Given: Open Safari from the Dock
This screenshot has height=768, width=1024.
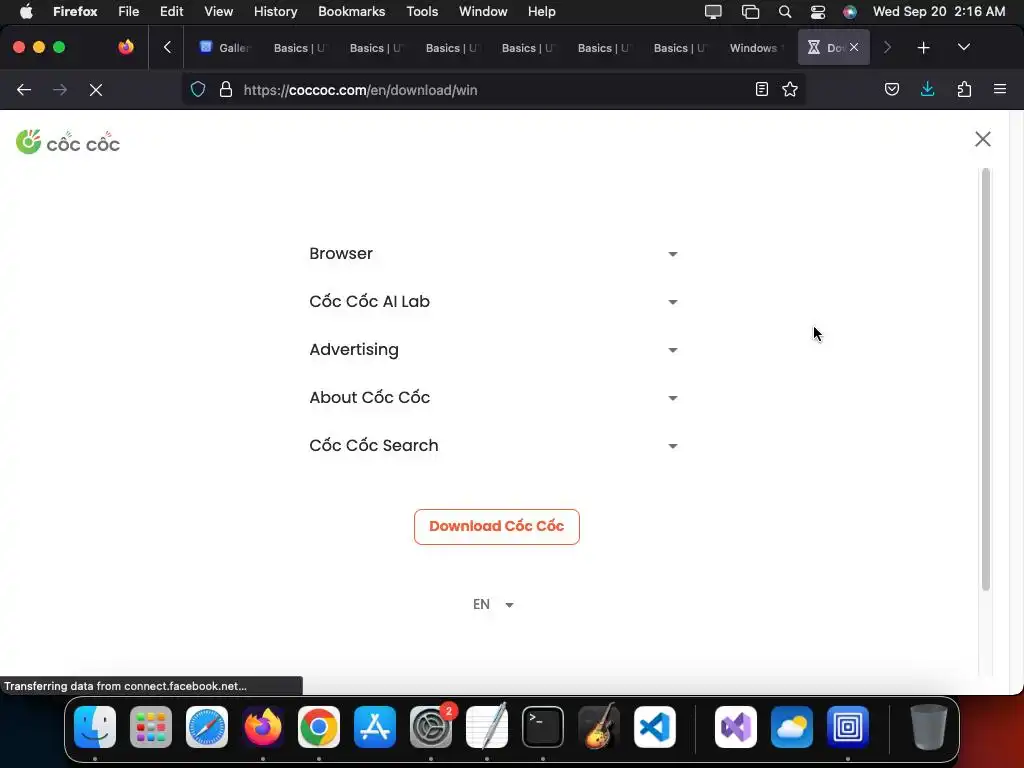Looking at the screenshot, I should point(207,727).
